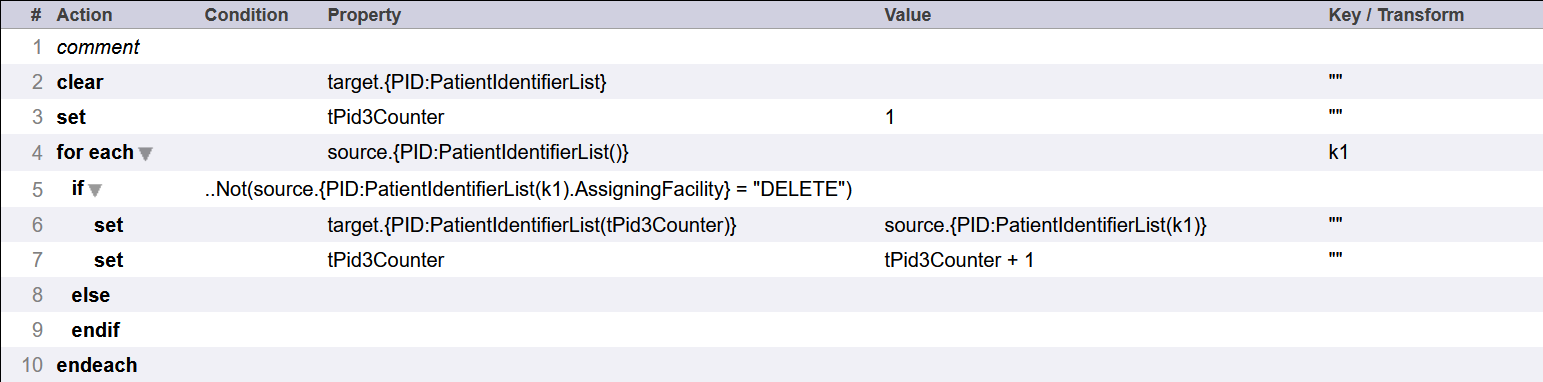Collapse the 'if' block triangle
Image resolution: width=1543 pixels, height=382 pixels.
(x=97, y=189)
